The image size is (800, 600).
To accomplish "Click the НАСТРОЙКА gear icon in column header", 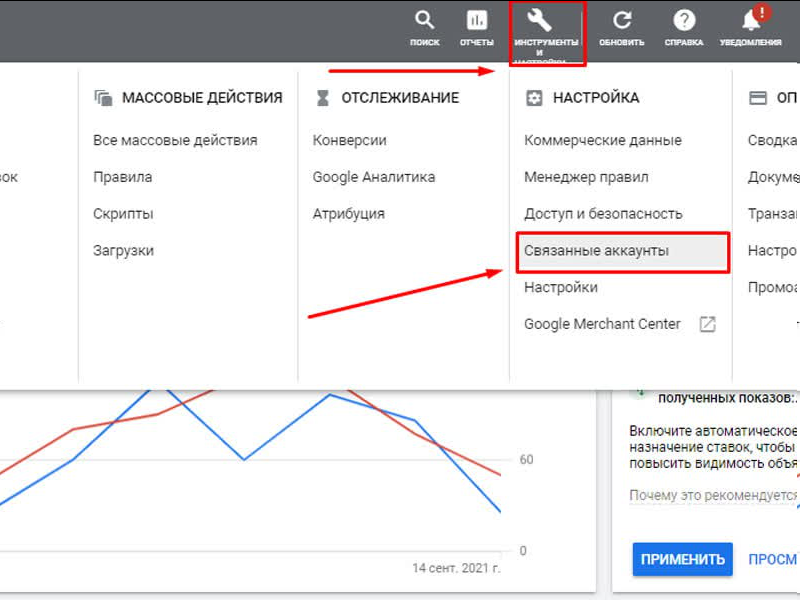I will [x=534, y=98].
